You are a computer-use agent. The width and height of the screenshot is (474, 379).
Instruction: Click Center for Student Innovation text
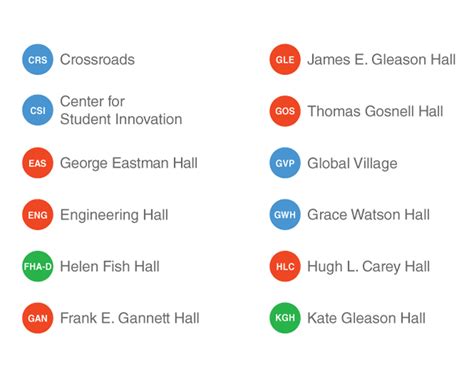(121, 110)
